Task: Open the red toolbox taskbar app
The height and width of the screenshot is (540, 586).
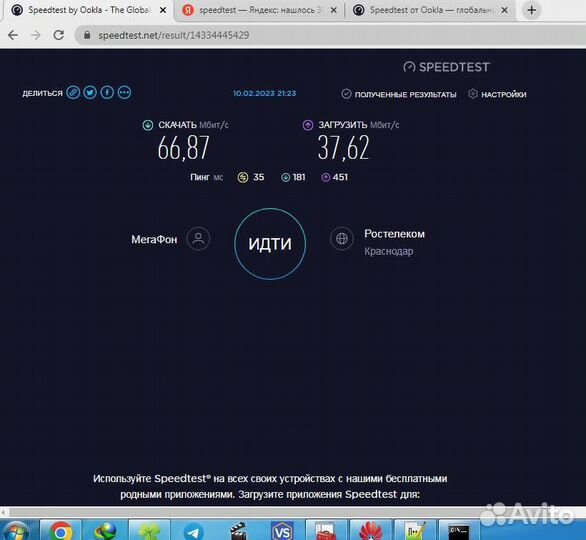Action: pyautogui.click(x=326, y=530)
